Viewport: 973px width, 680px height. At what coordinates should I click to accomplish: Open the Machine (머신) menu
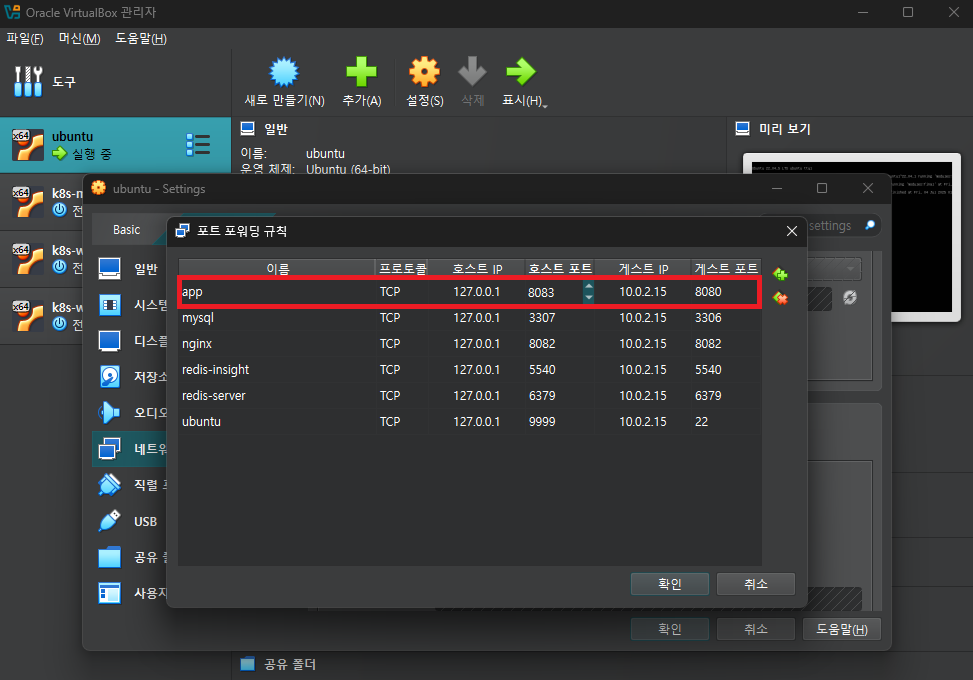(79, 38)
